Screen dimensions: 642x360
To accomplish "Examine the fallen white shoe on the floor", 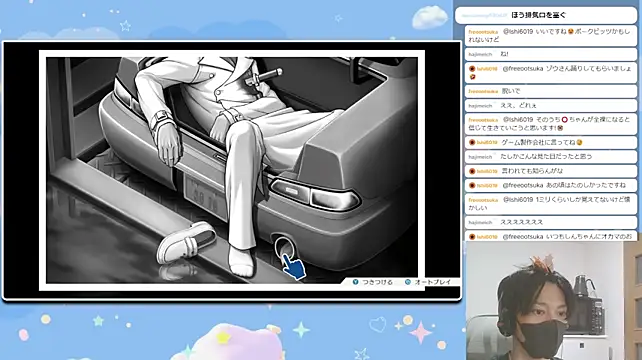I will (187, 242).
